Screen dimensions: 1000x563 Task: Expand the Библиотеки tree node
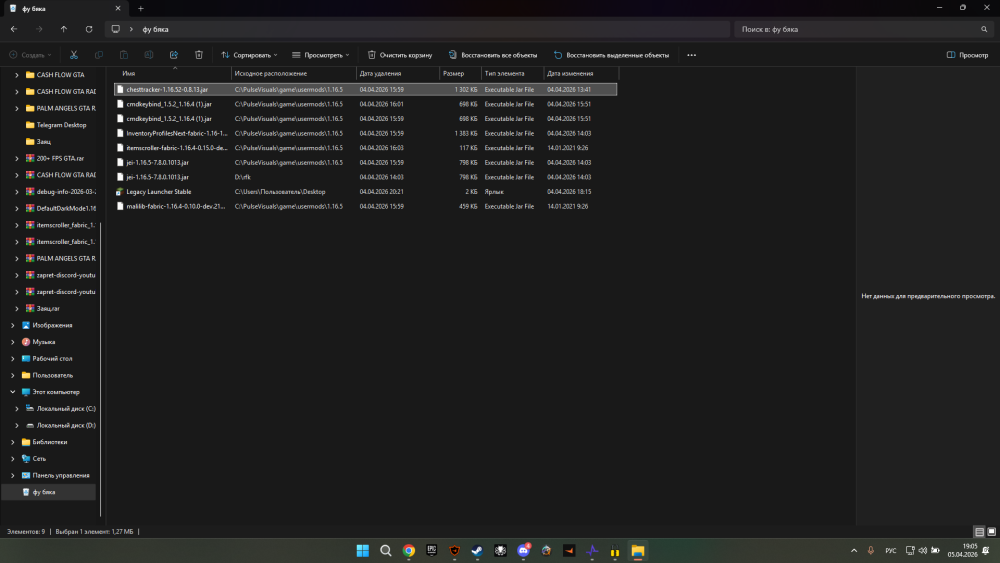tap(13, 442)
